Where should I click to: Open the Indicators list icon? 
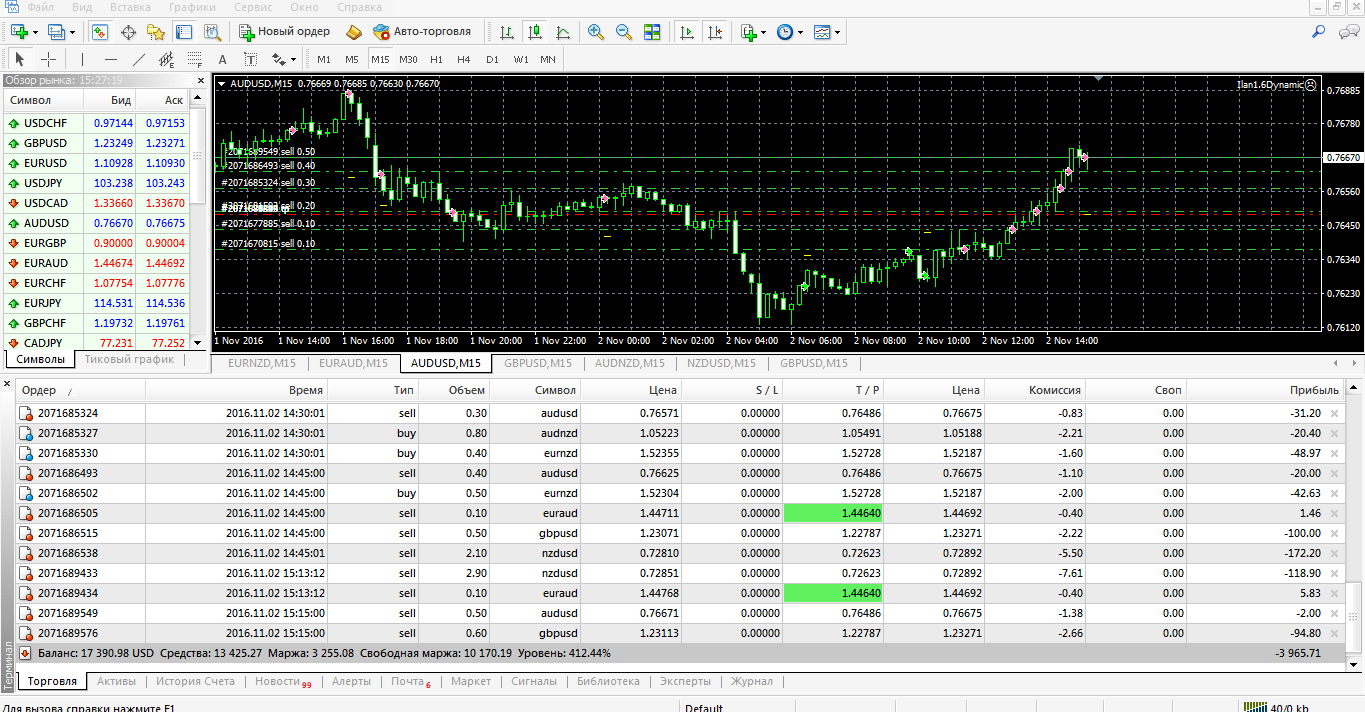pyautogui.click(x=748, y=32)
